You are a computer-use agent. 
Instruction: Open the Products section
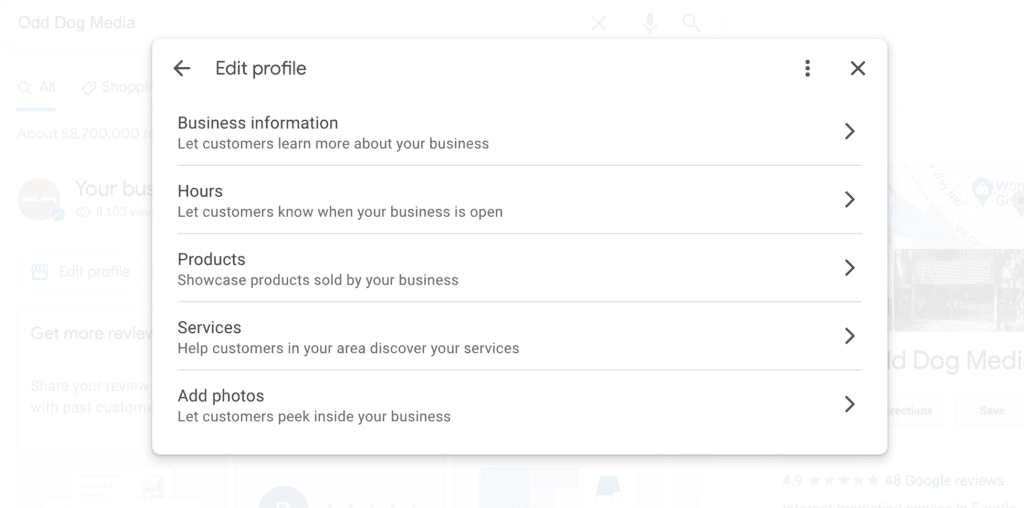[519, 268]
